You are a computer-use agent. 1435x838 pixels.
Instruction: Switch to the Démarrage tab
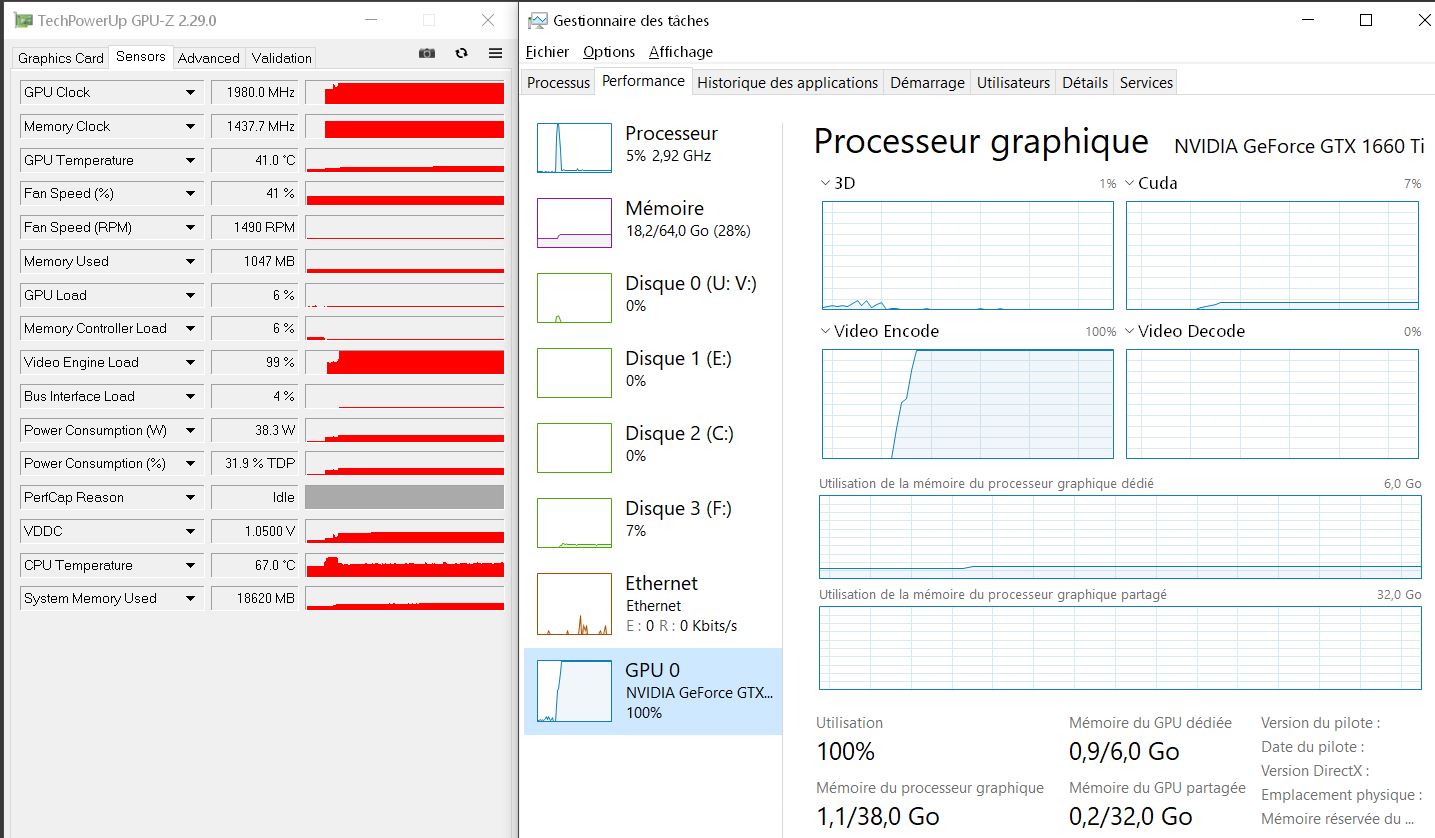[927, 83]
